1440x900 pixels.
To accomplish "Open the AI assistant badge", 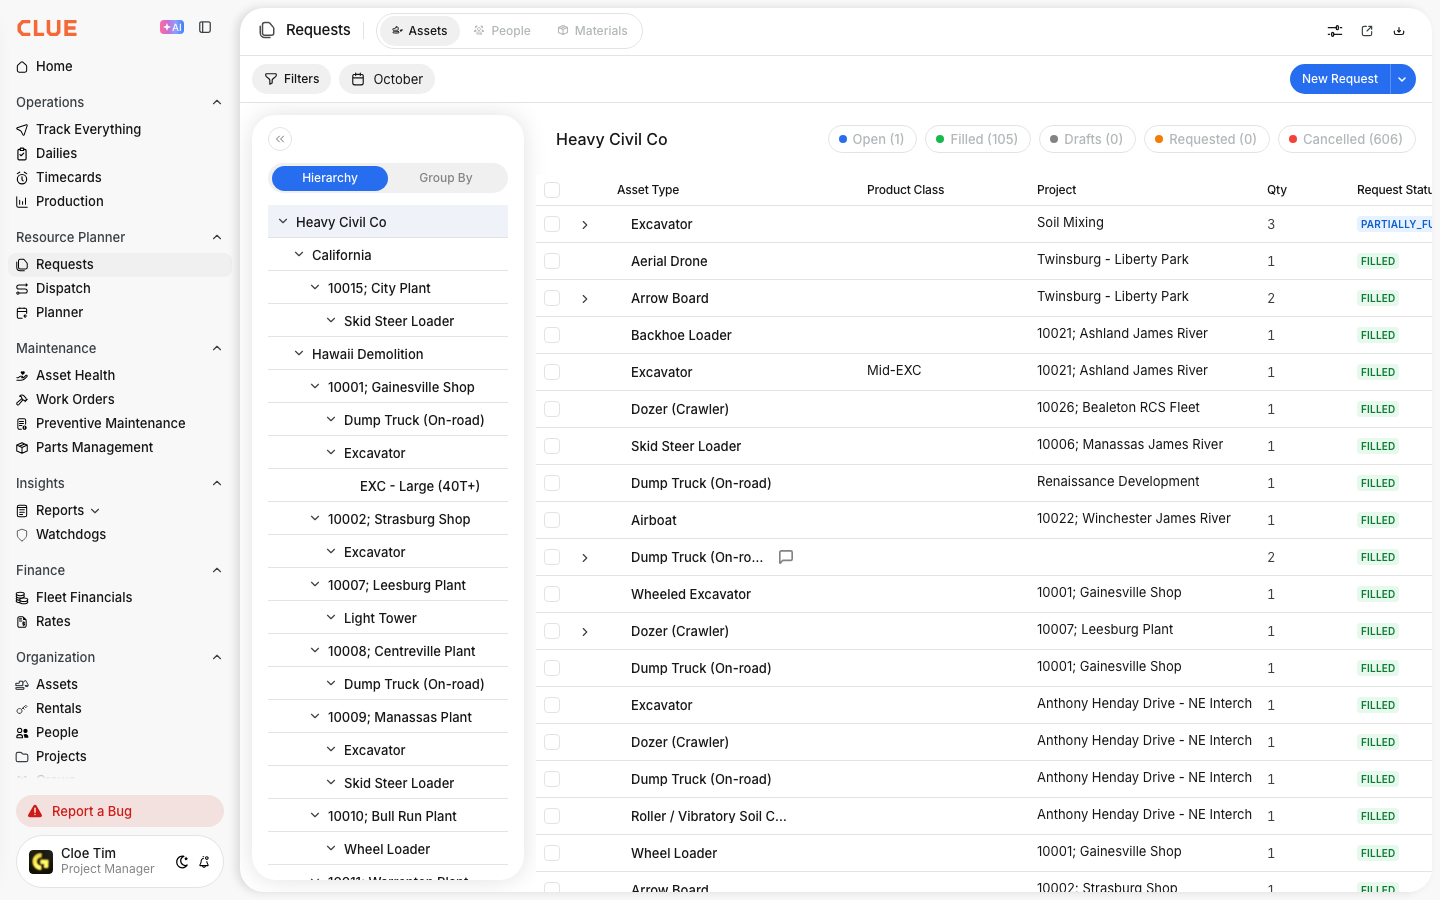I will 172,27.
